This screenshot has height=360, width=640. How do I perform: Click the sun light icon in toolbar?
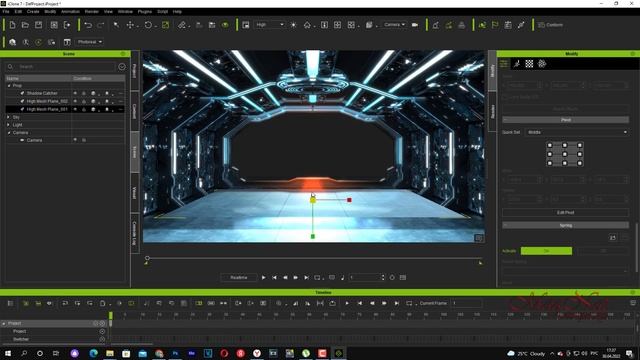tap(293, 25)
